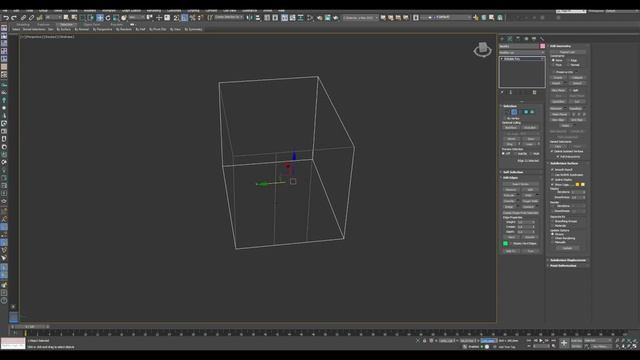
Task: Click the Align tool icon
Action: [x=258, y=18]
